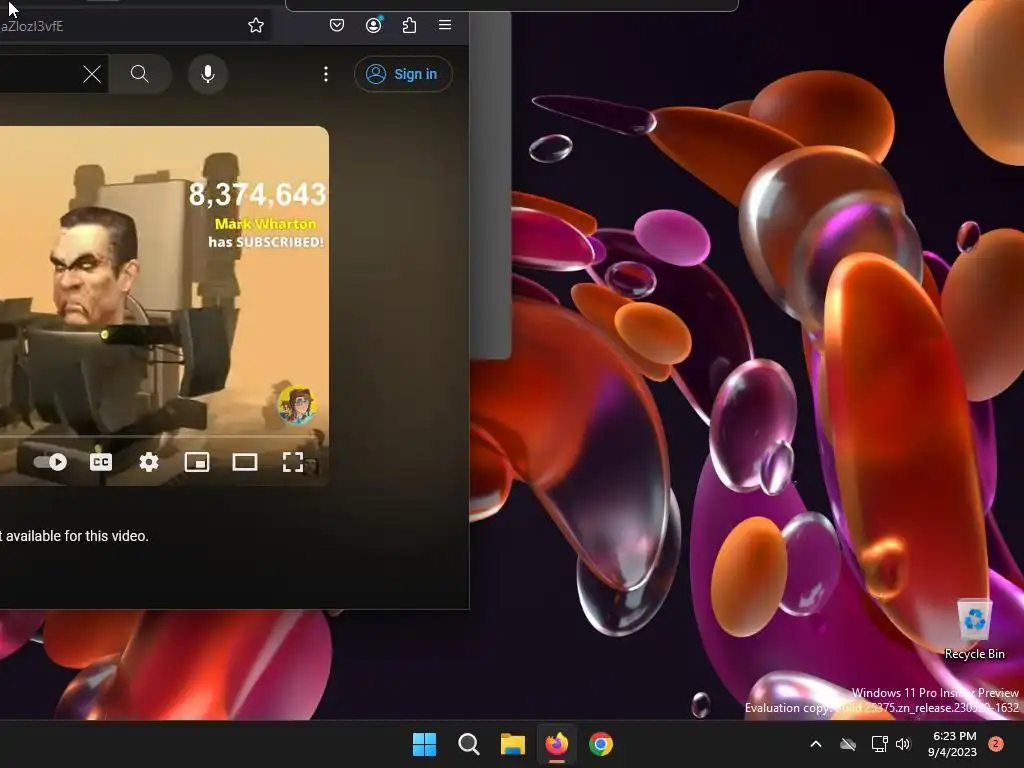Open the notifications badge showing 2
Screen dimensions: 1024x768
[x=996, y=744]
